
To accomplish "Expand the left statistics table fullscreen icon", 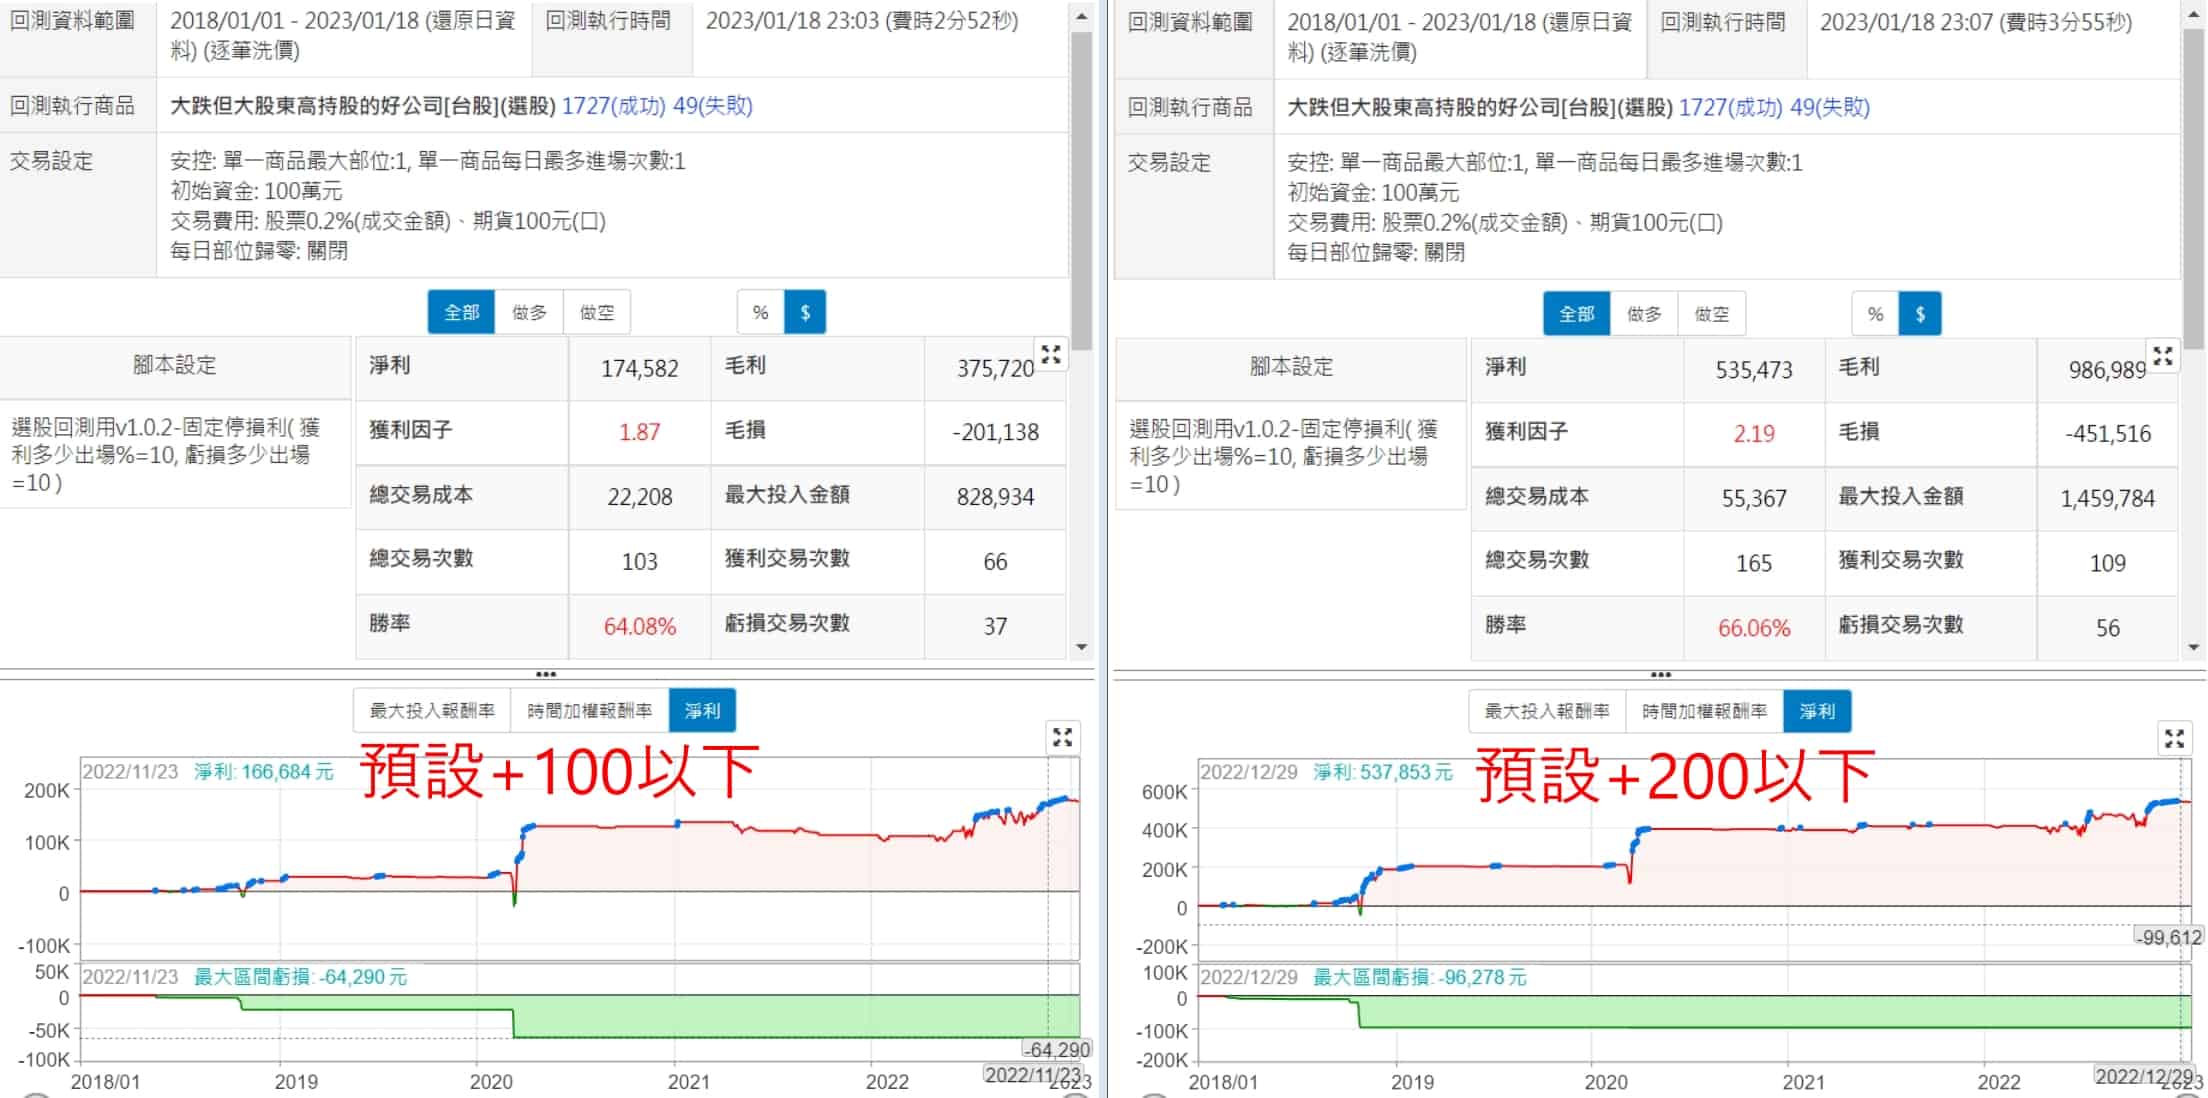I will point(1051,355).
